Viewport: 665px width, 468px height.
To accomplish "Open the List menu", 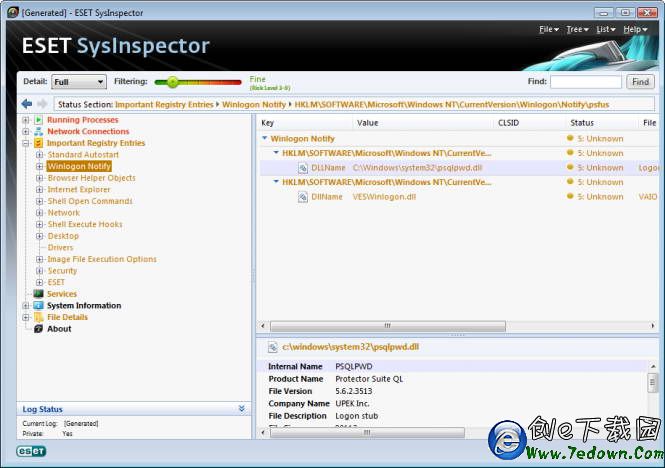I will pos(605,29).
